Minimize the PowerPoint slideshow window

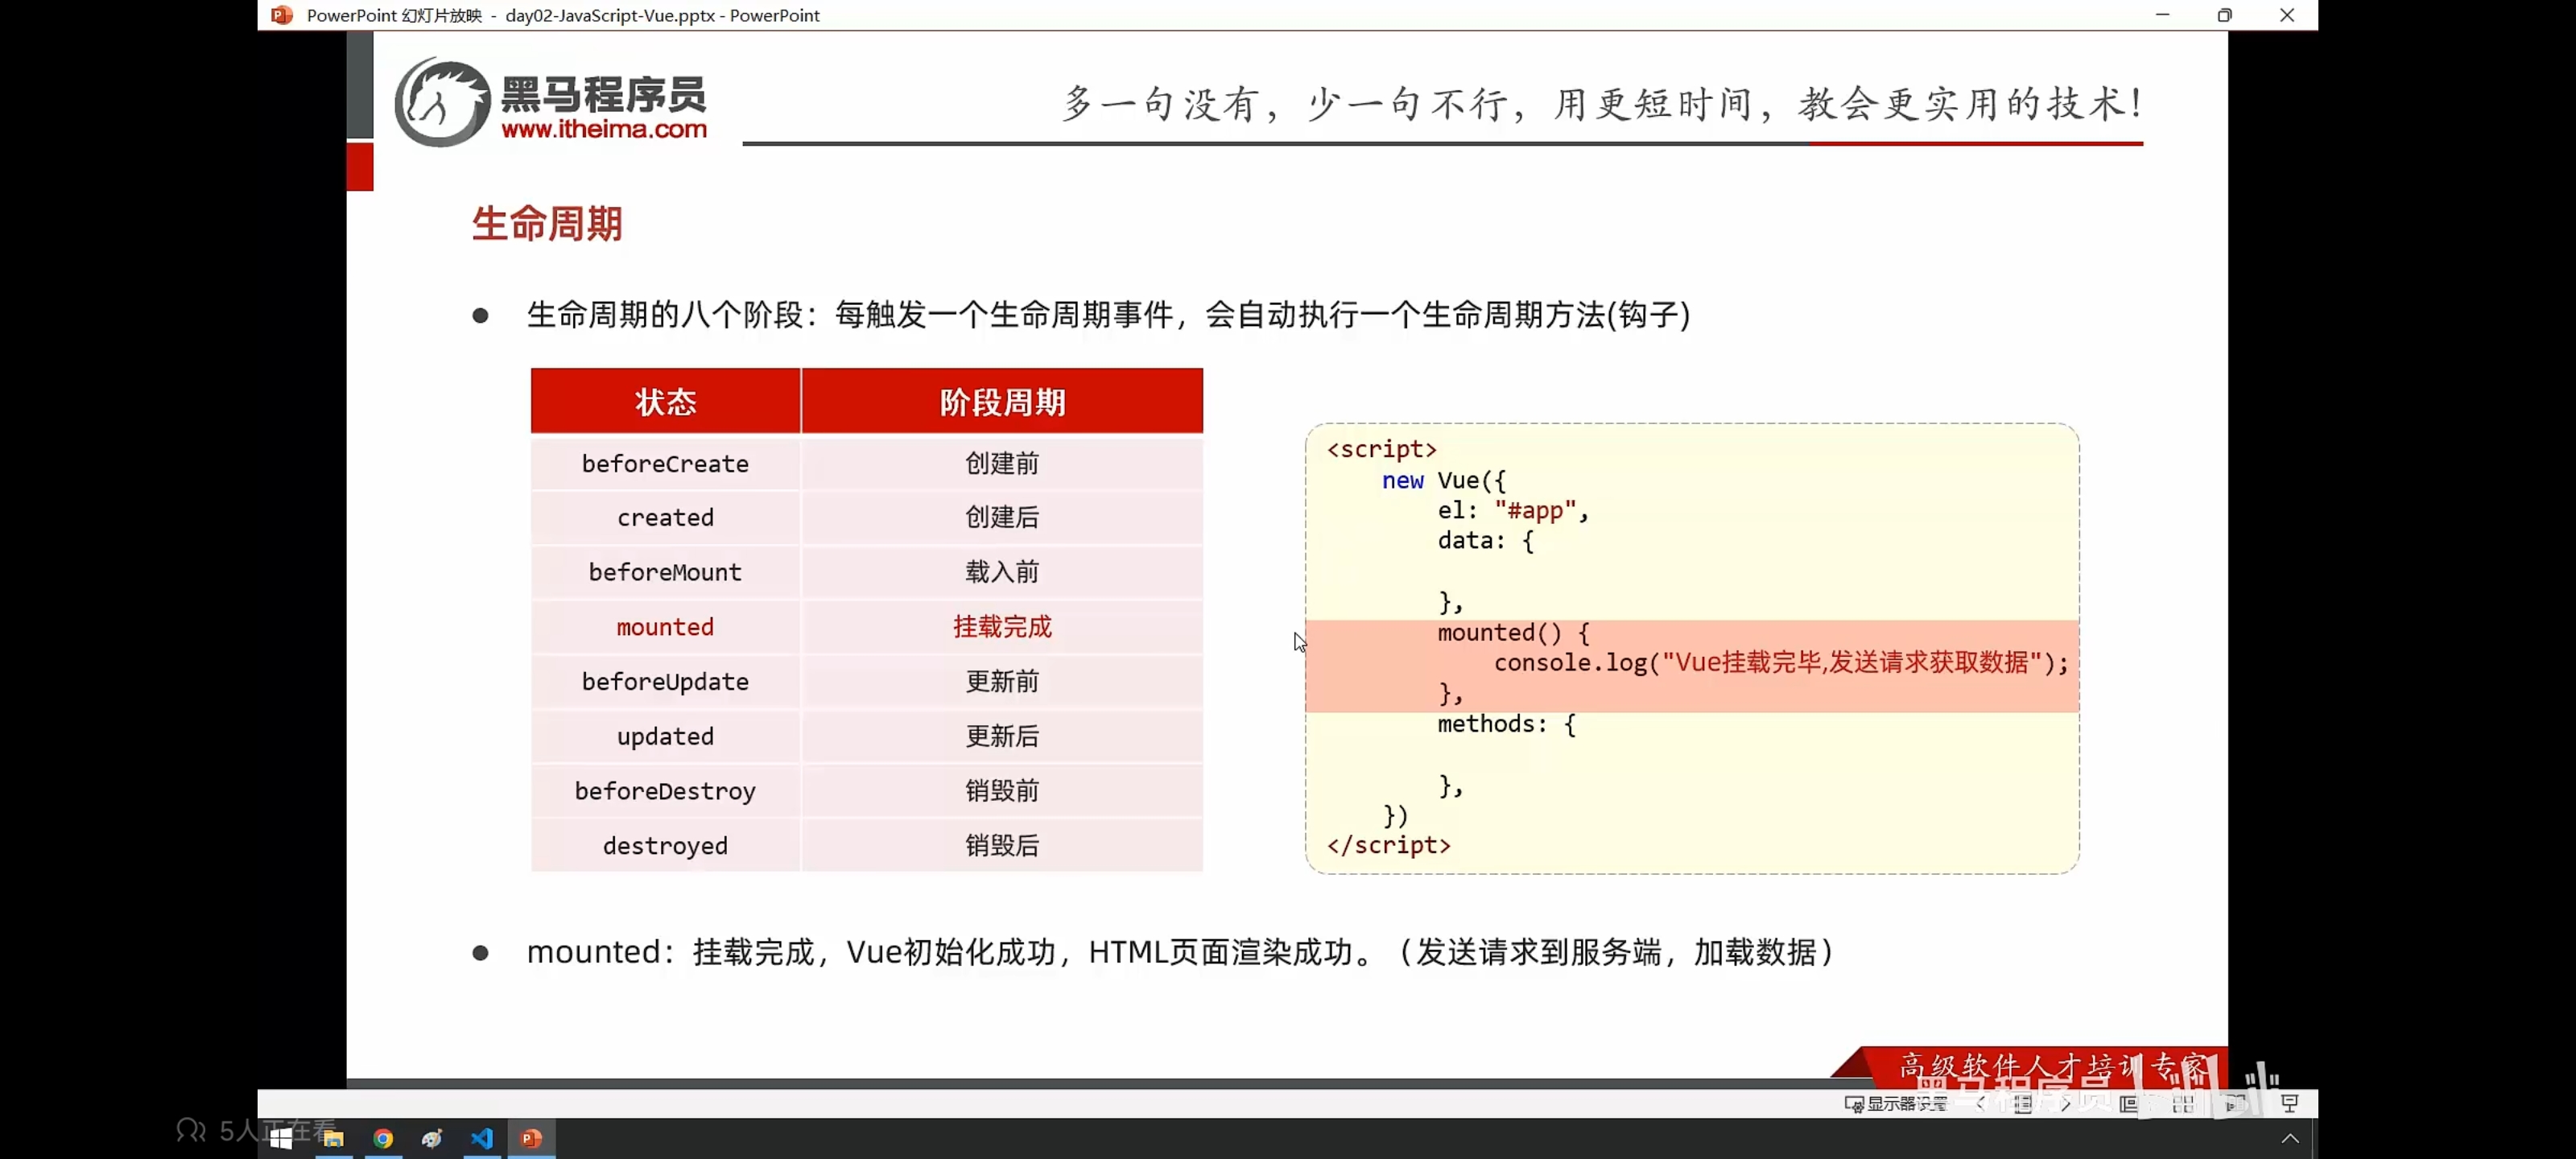point(2162,15)
